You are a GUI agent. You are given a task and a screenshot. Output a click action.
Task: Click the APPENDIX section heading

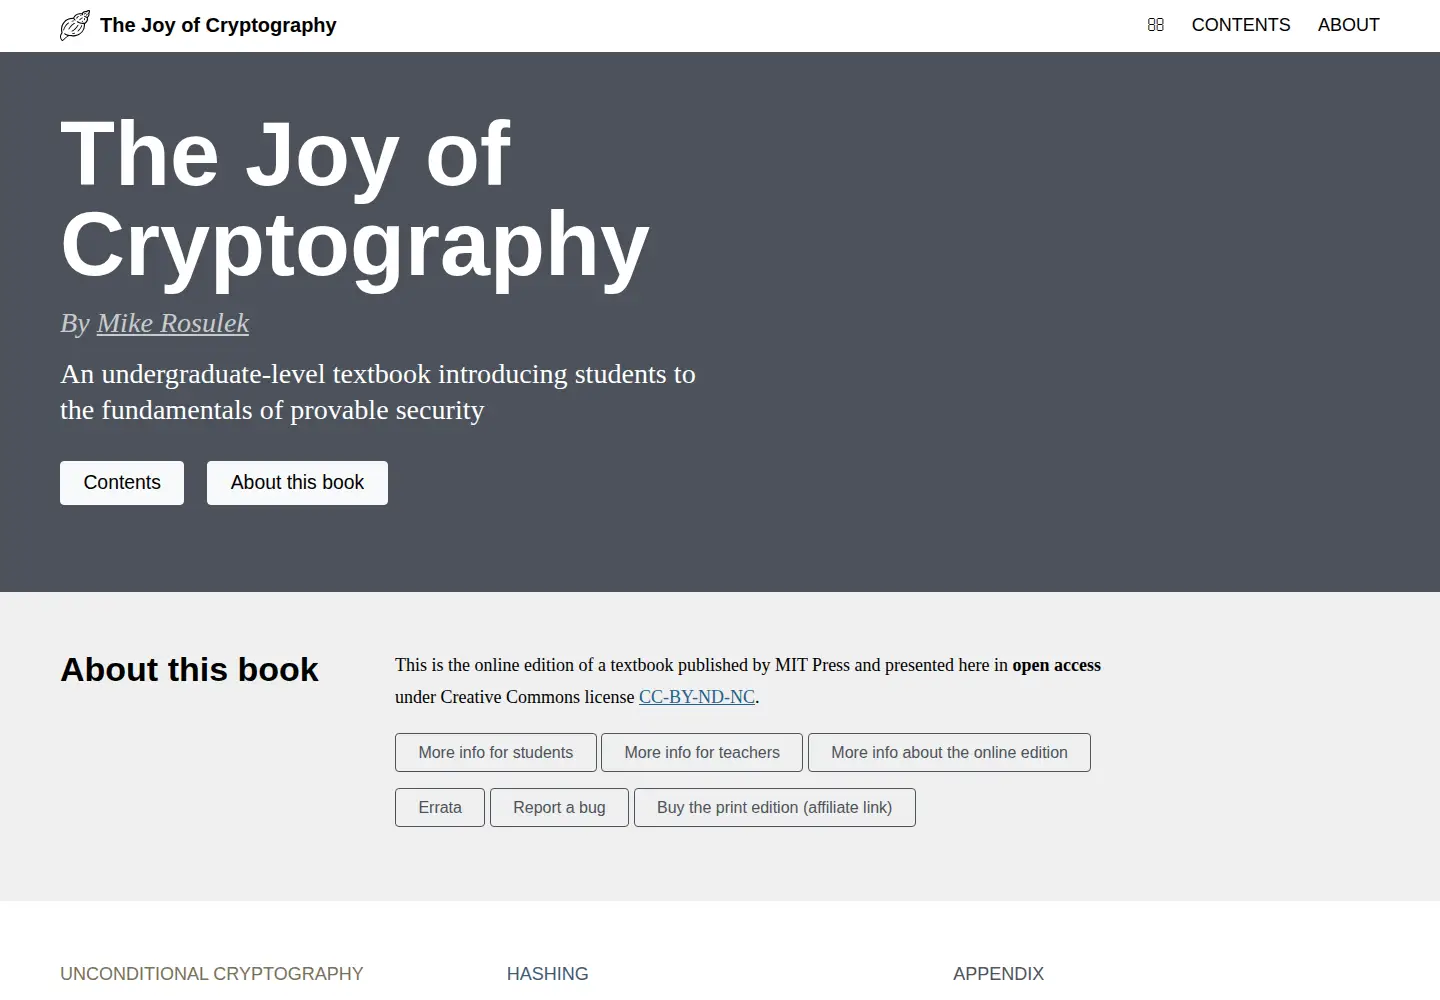[x=999, y=974]
